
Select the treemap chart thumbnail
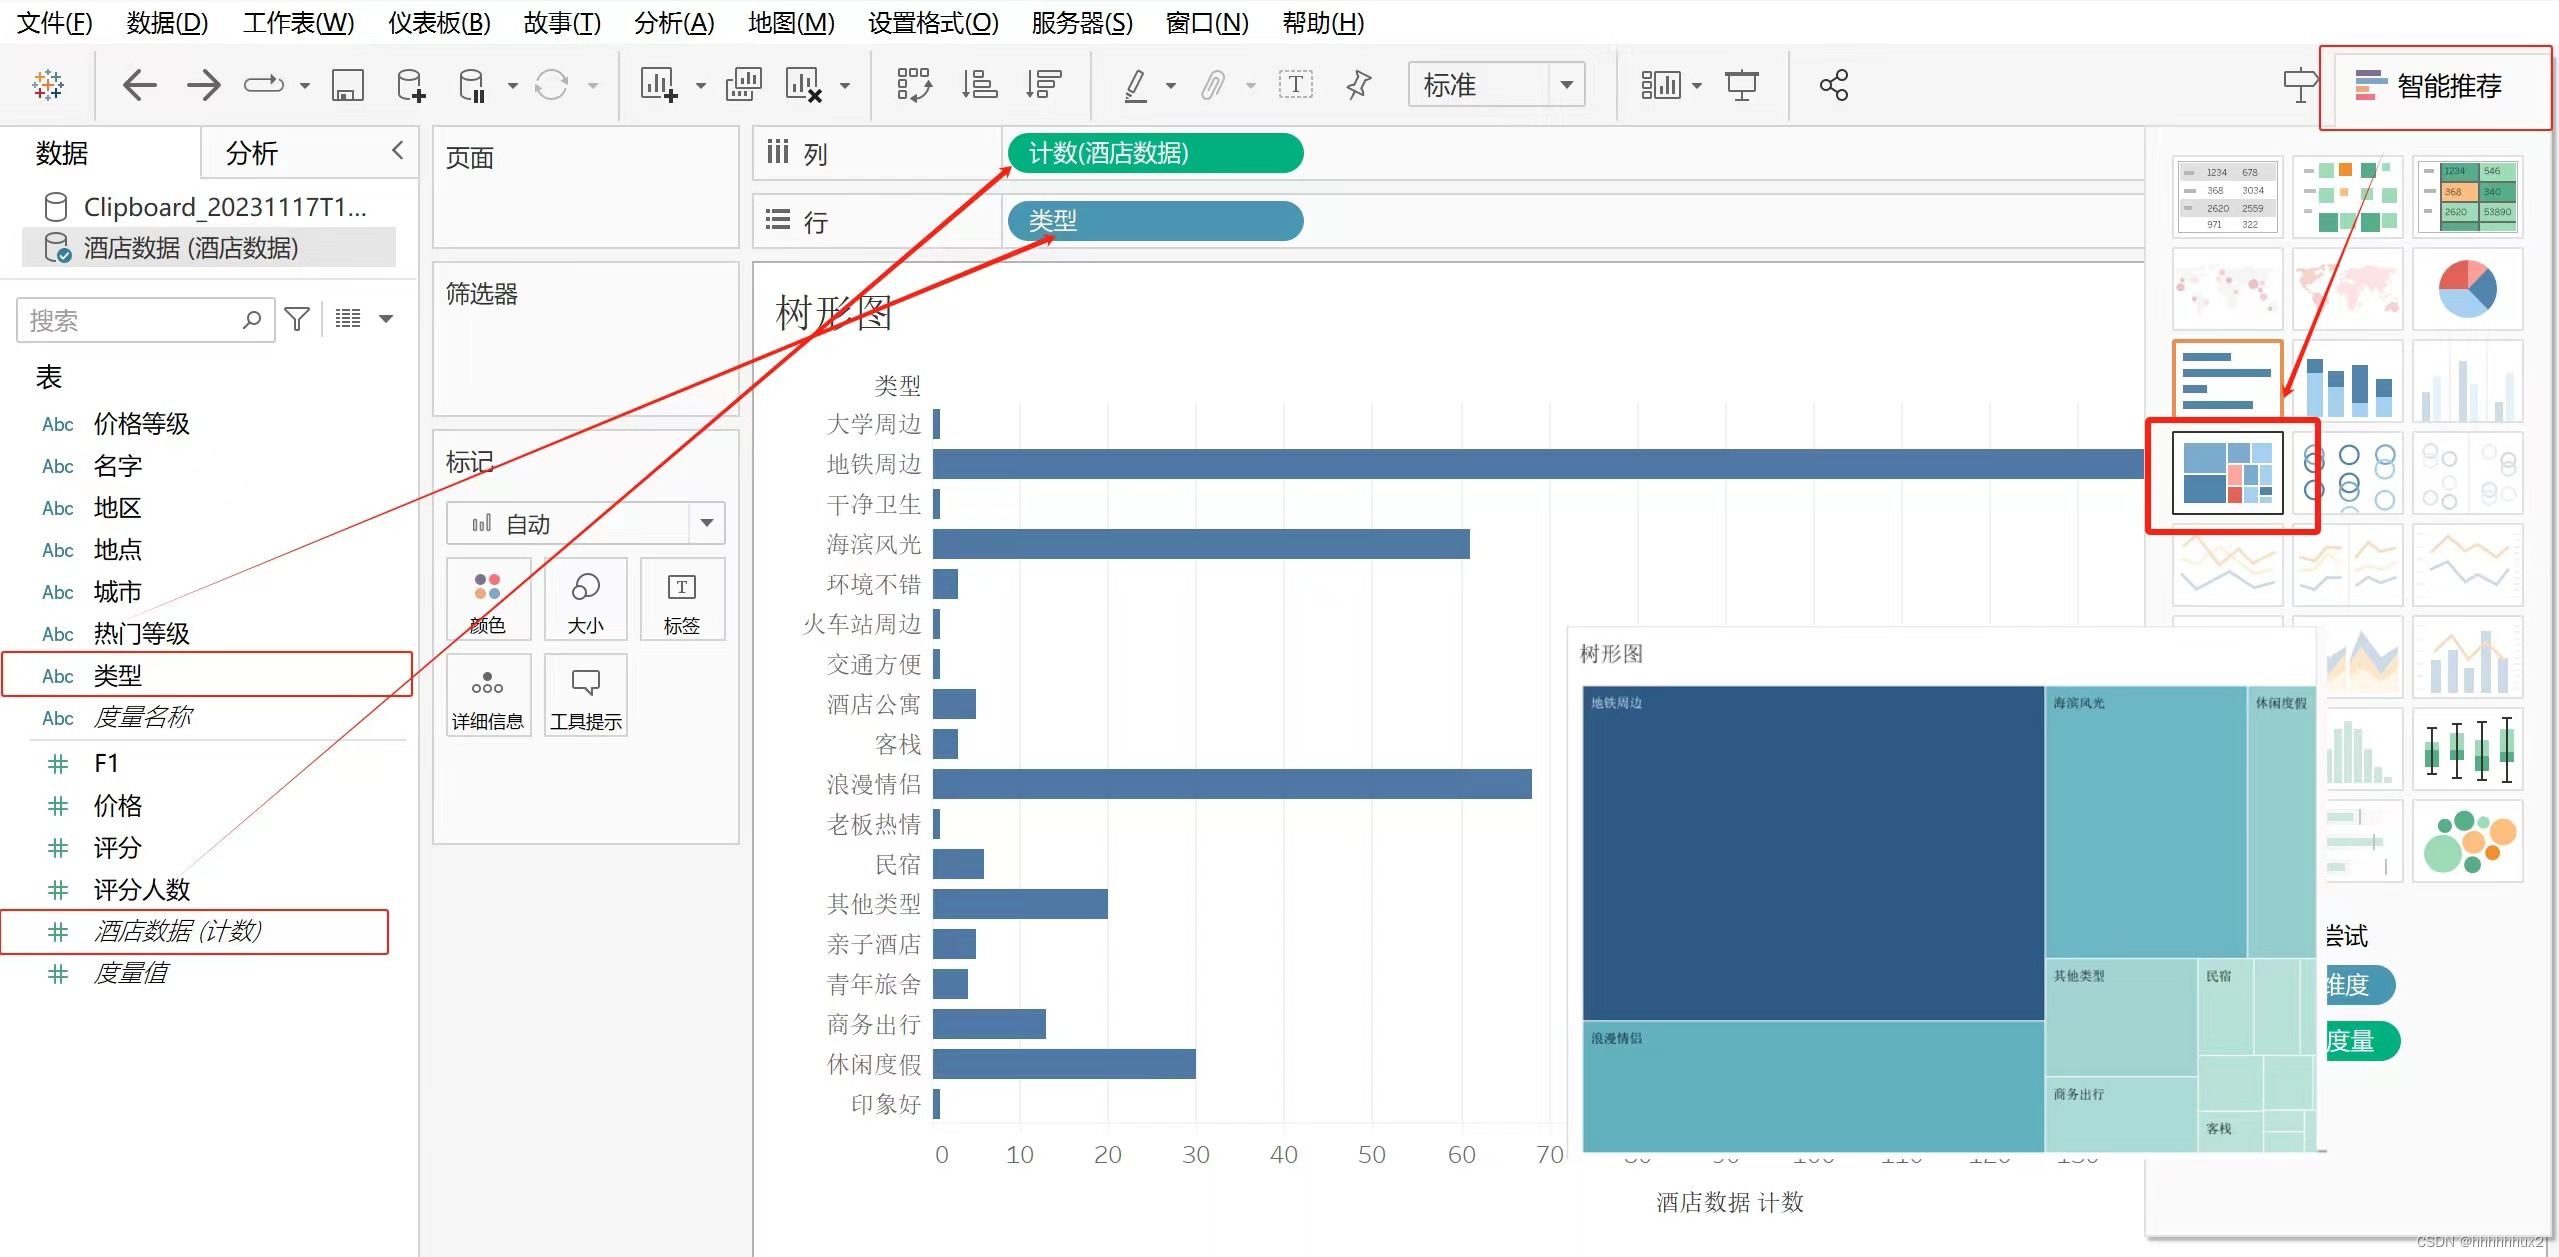click(x=2227, y=473)
